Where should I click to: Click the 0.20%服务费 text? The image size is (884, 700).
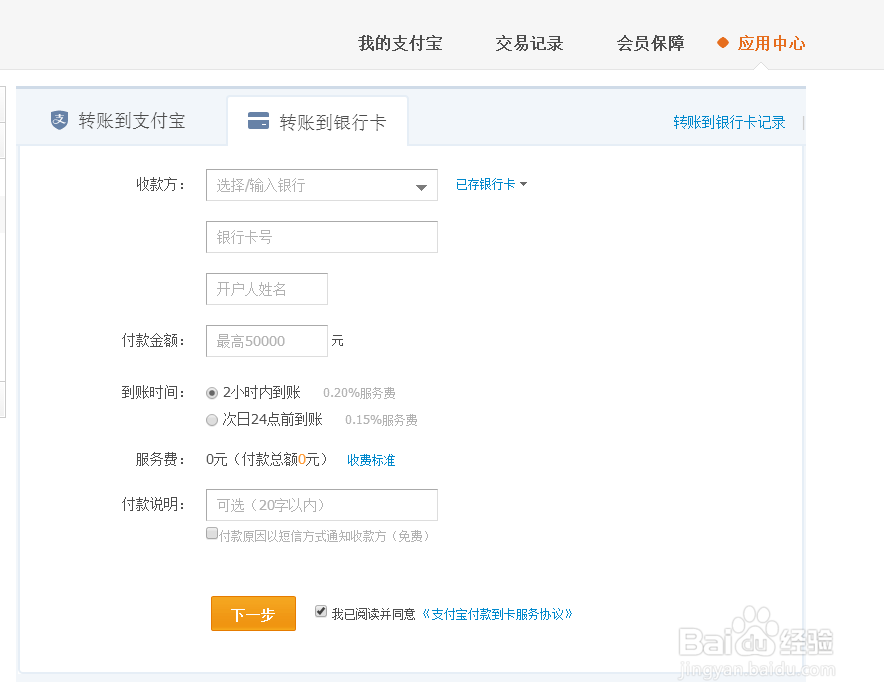(x=359, y=393)
